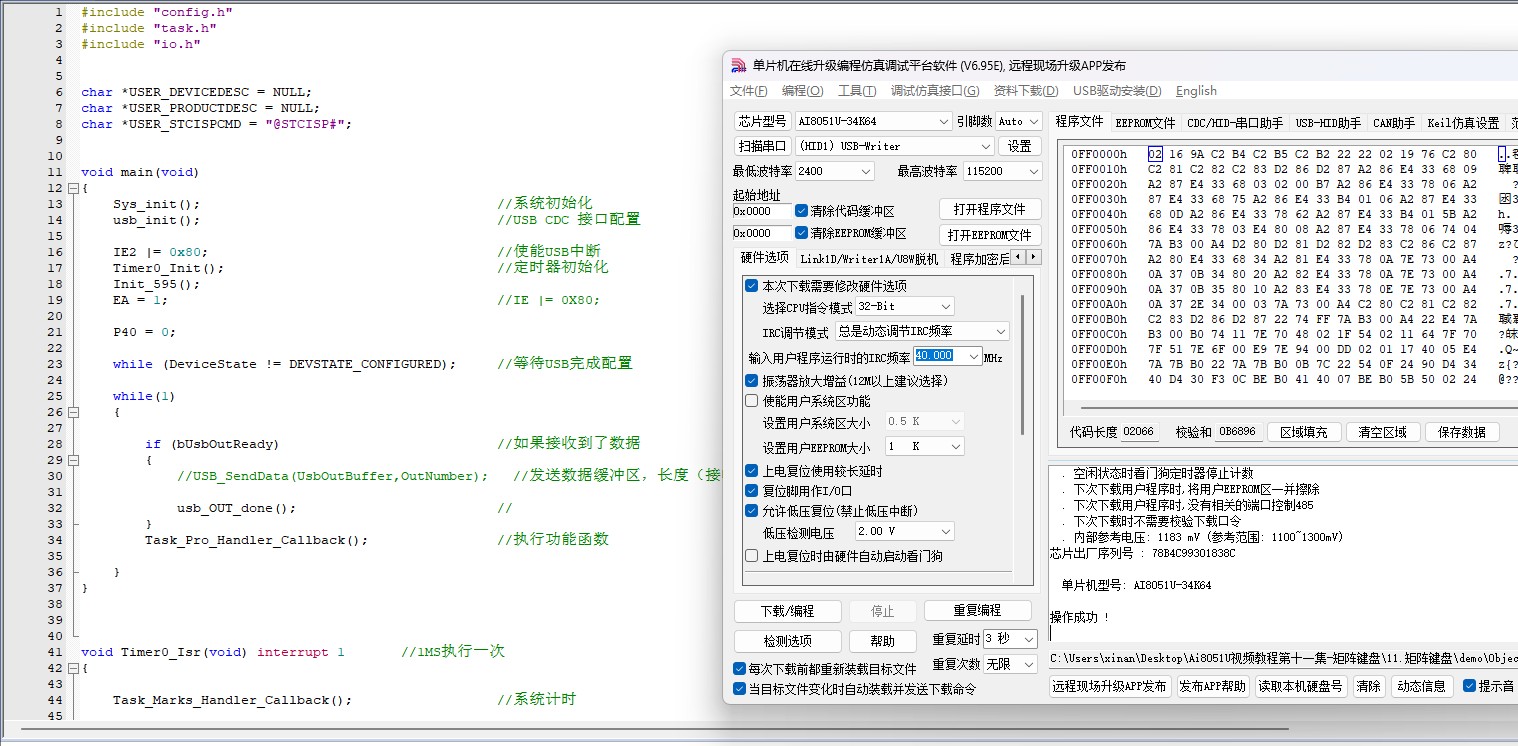Open the 资料下载(D) menu

click(x=1026, y=91)
